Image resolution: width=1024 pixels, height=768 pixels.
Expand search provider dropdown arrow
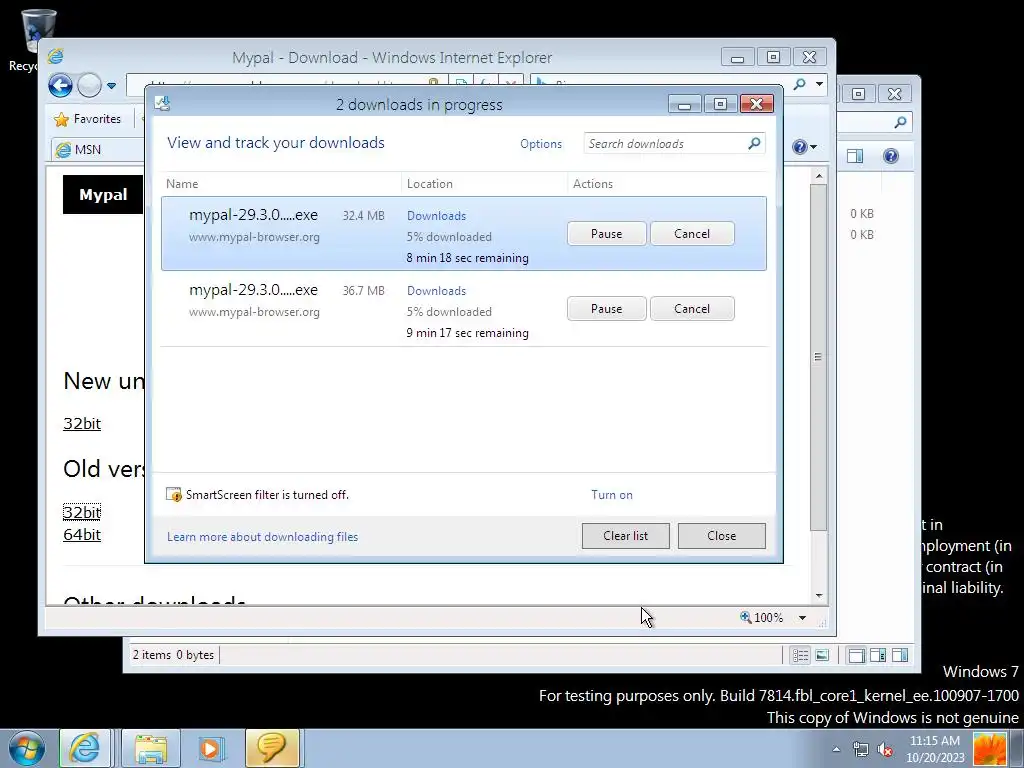click(x=819, y=84)
